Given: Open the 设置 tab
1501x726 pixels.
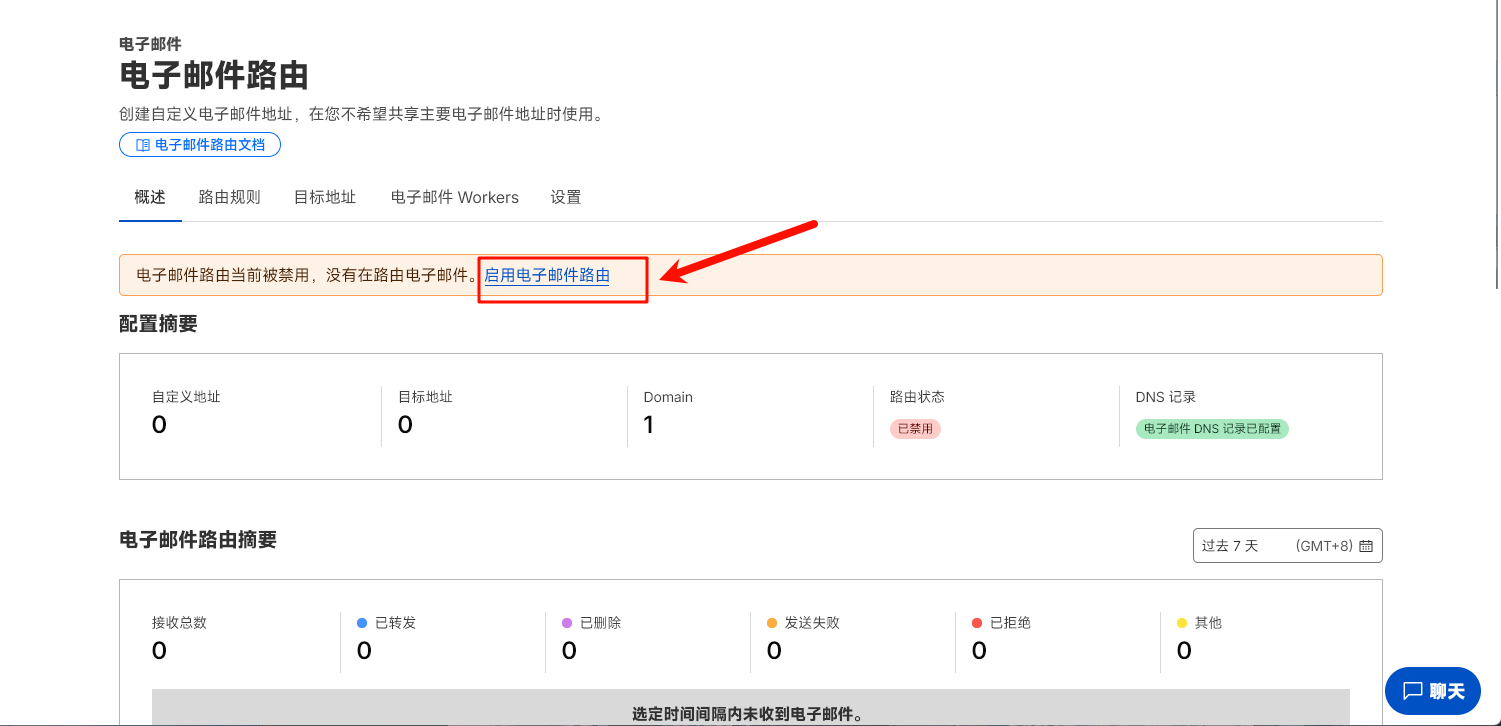Looking at the screenshot, I should [565, 197].
